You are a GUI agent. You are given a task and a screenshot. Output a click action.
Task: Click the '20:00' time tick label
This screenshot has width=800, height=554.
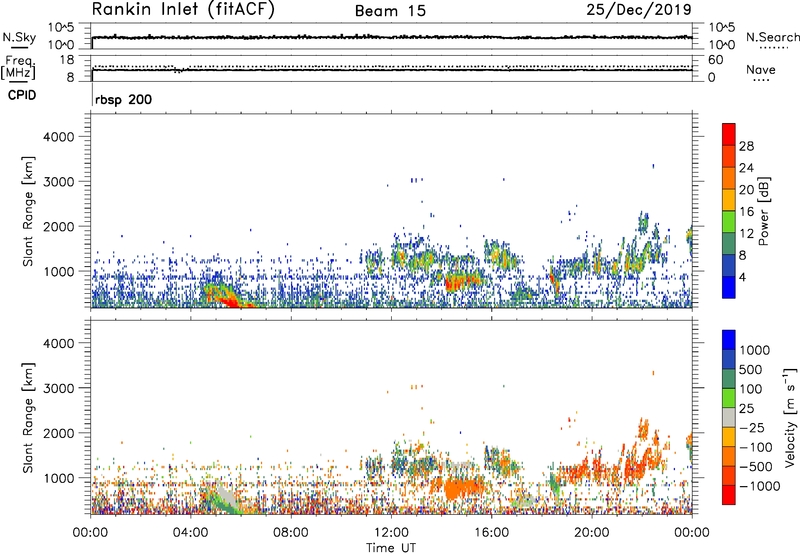[592, 533]
